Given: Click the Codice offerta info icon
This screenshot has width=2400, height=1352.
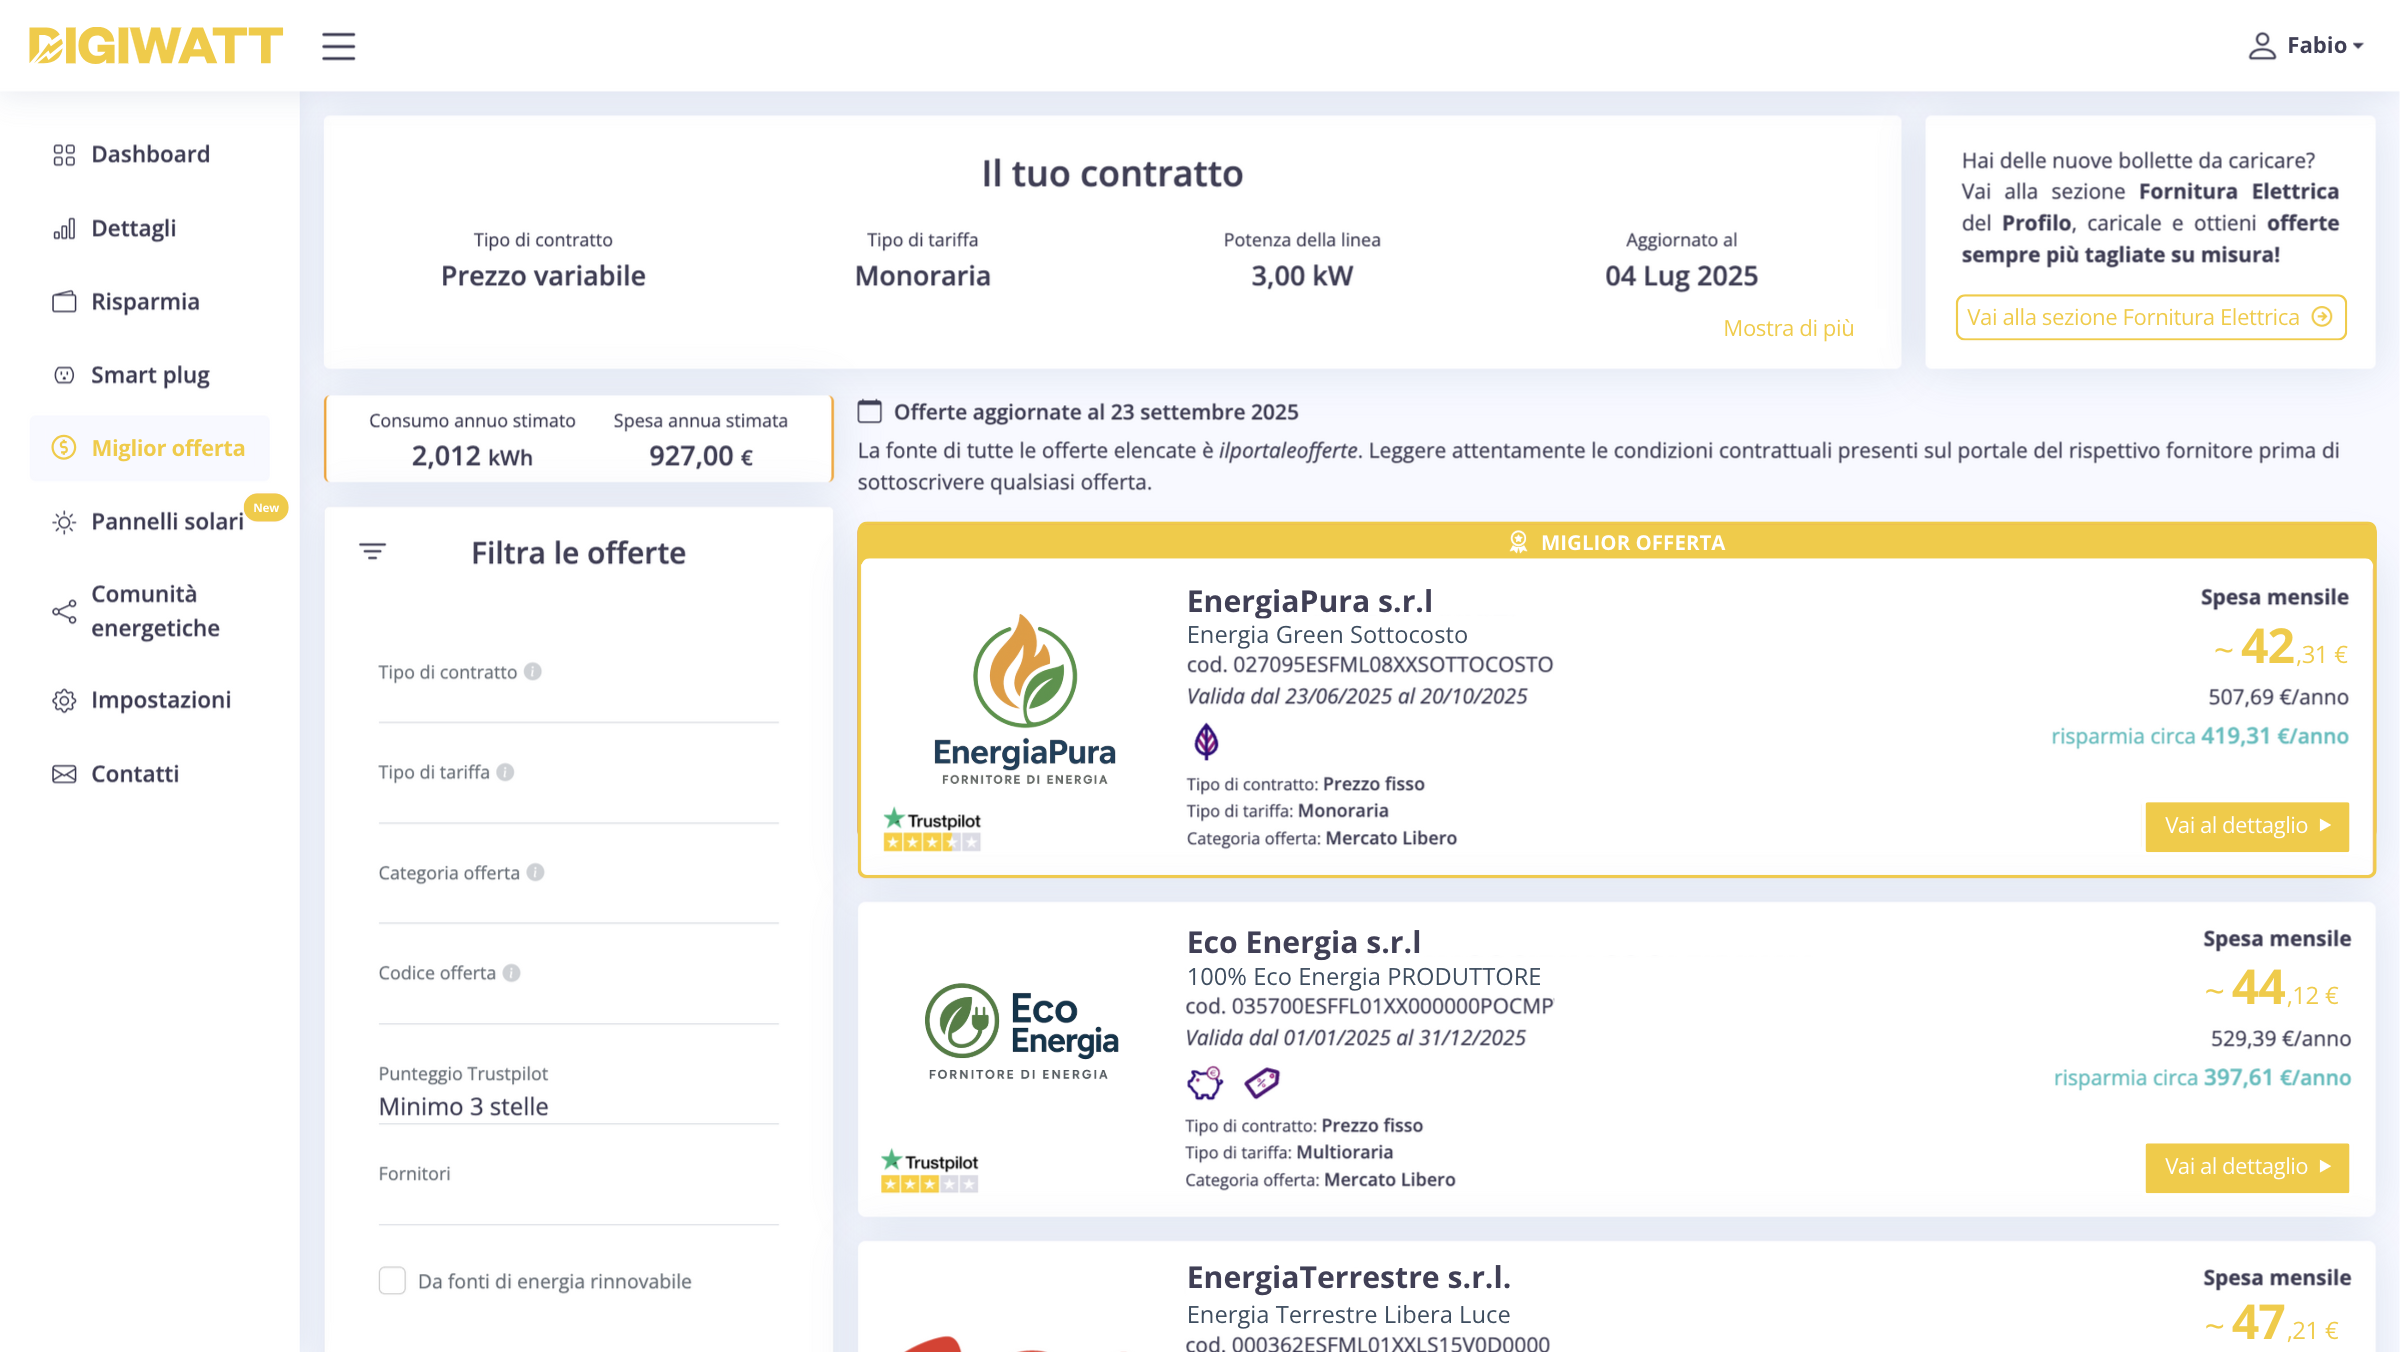Looking at the screenshot, I should point(511,973).
